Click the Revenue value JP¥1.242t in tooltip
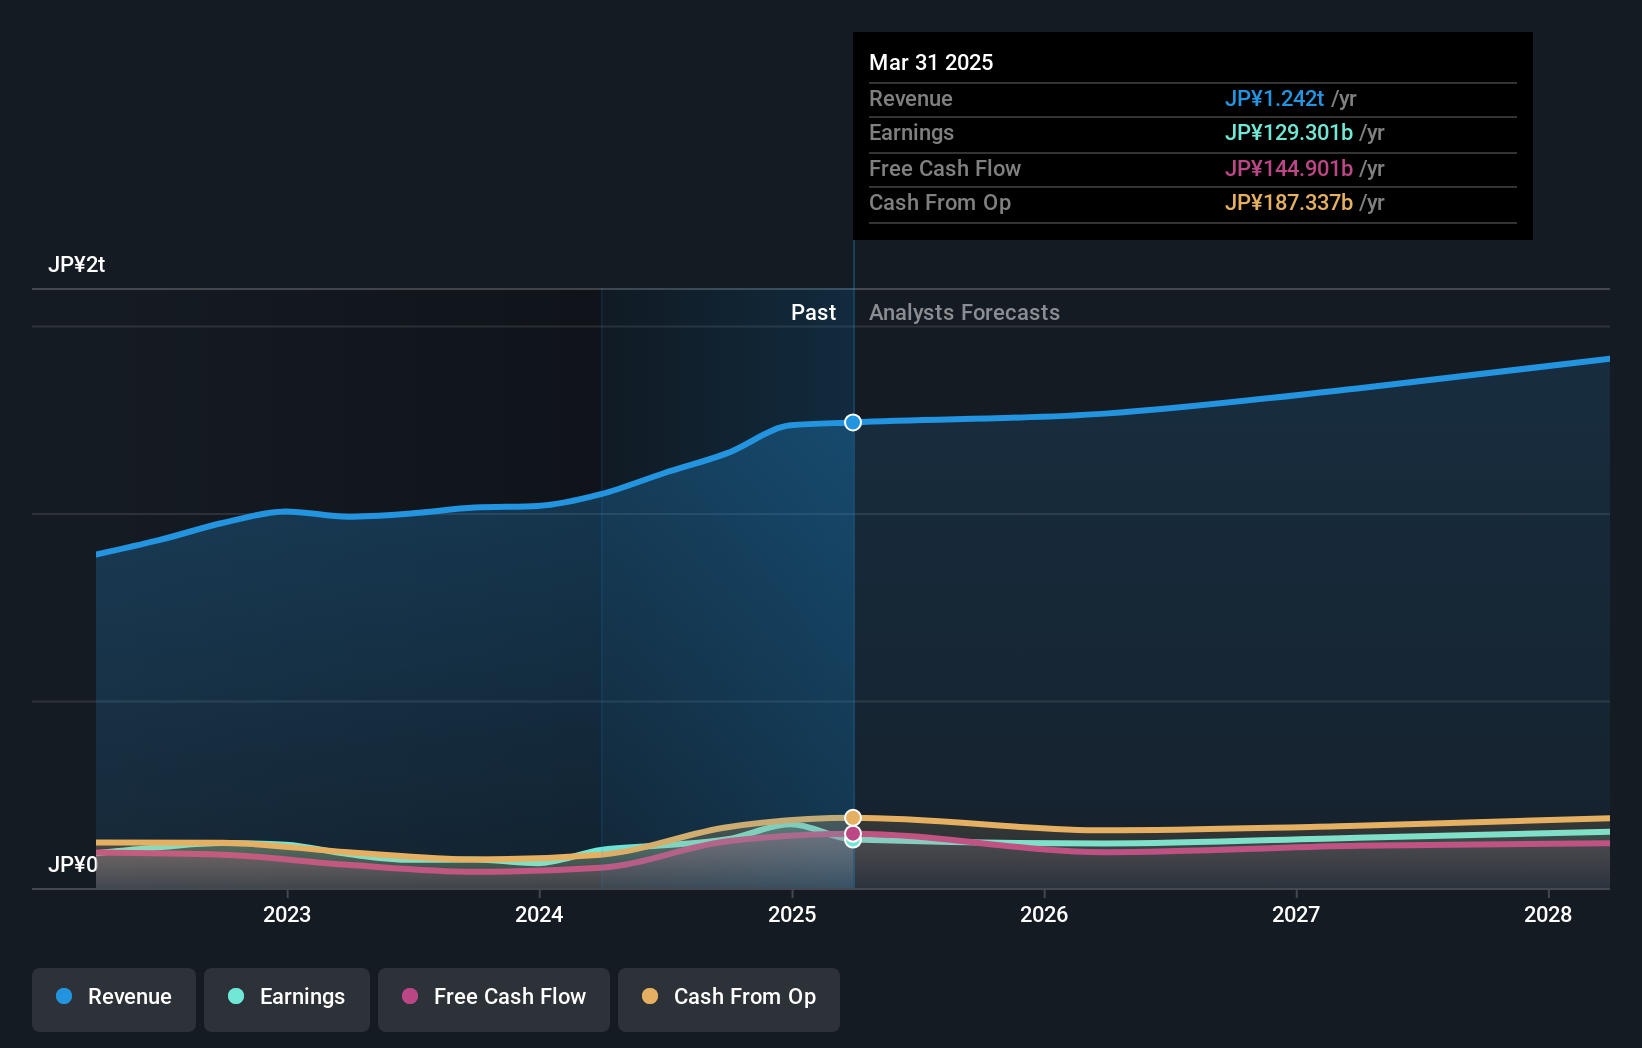Screen dimensions: 1642x1048 click(x=1273, y=98)
